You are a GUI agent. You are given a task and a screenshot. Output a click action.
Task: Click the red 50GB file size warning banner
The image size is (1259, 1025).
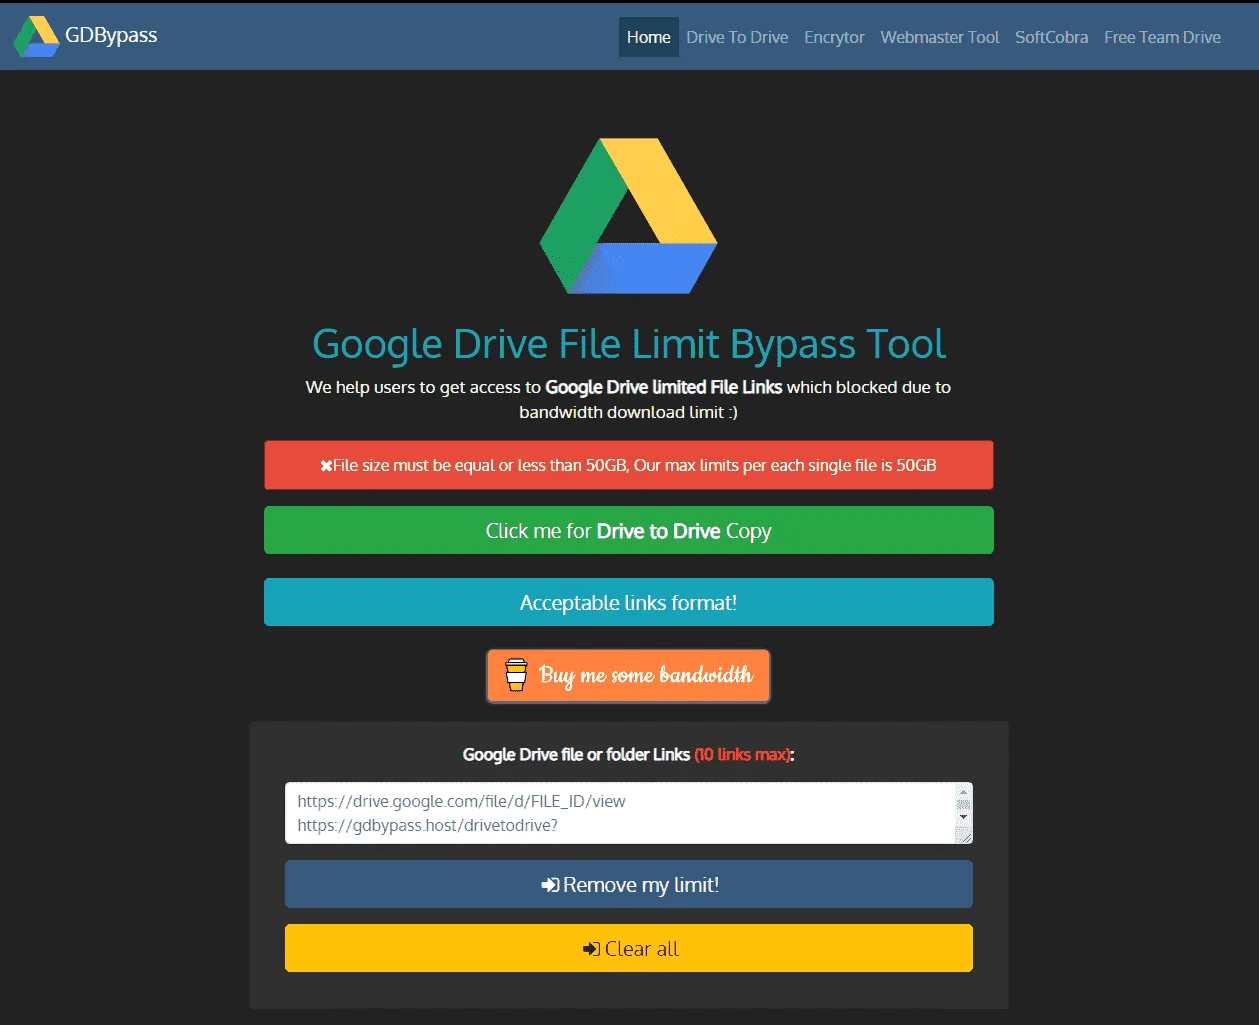(x=629, y=465)
